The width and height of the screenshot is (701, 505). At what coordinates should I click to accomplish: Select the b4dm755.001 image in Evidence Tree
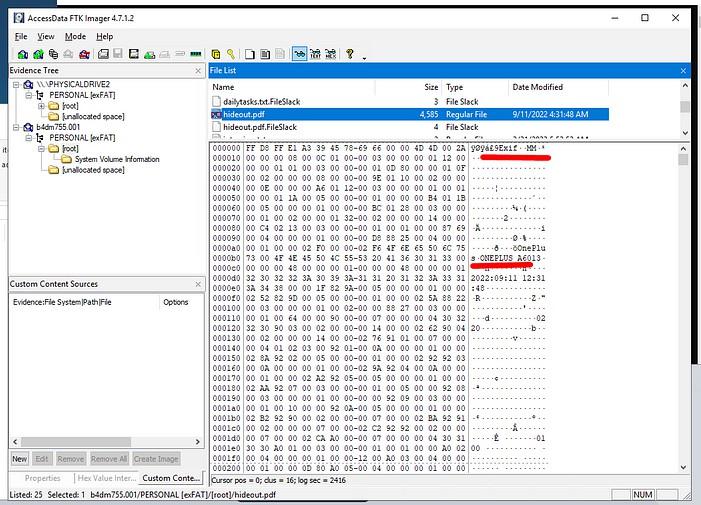click(58, 127)
